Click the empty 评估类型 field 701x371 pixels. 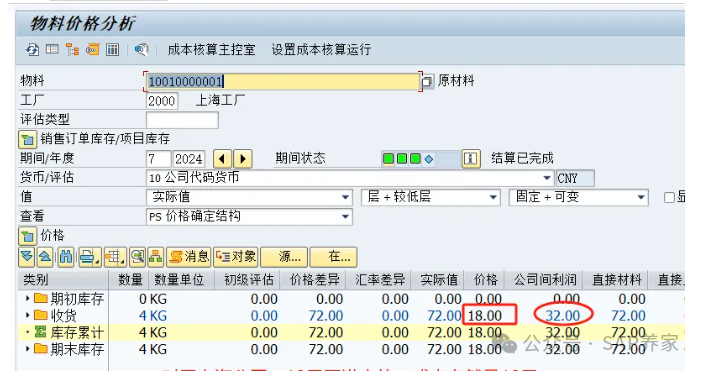(182, 120)
